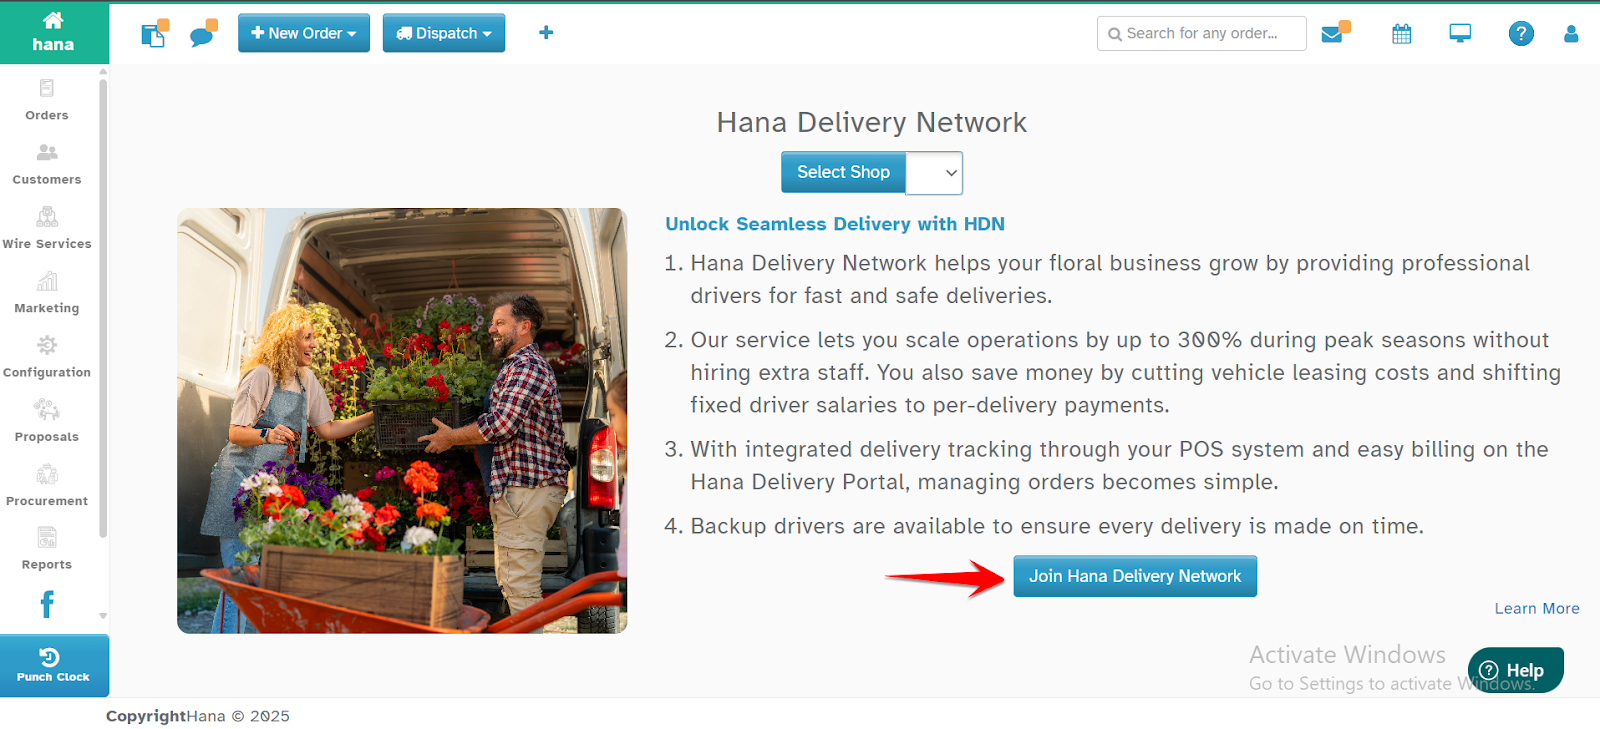Open Wire Services in the sidebar
The image size is (1600, 729).
(x=47, y=228)
